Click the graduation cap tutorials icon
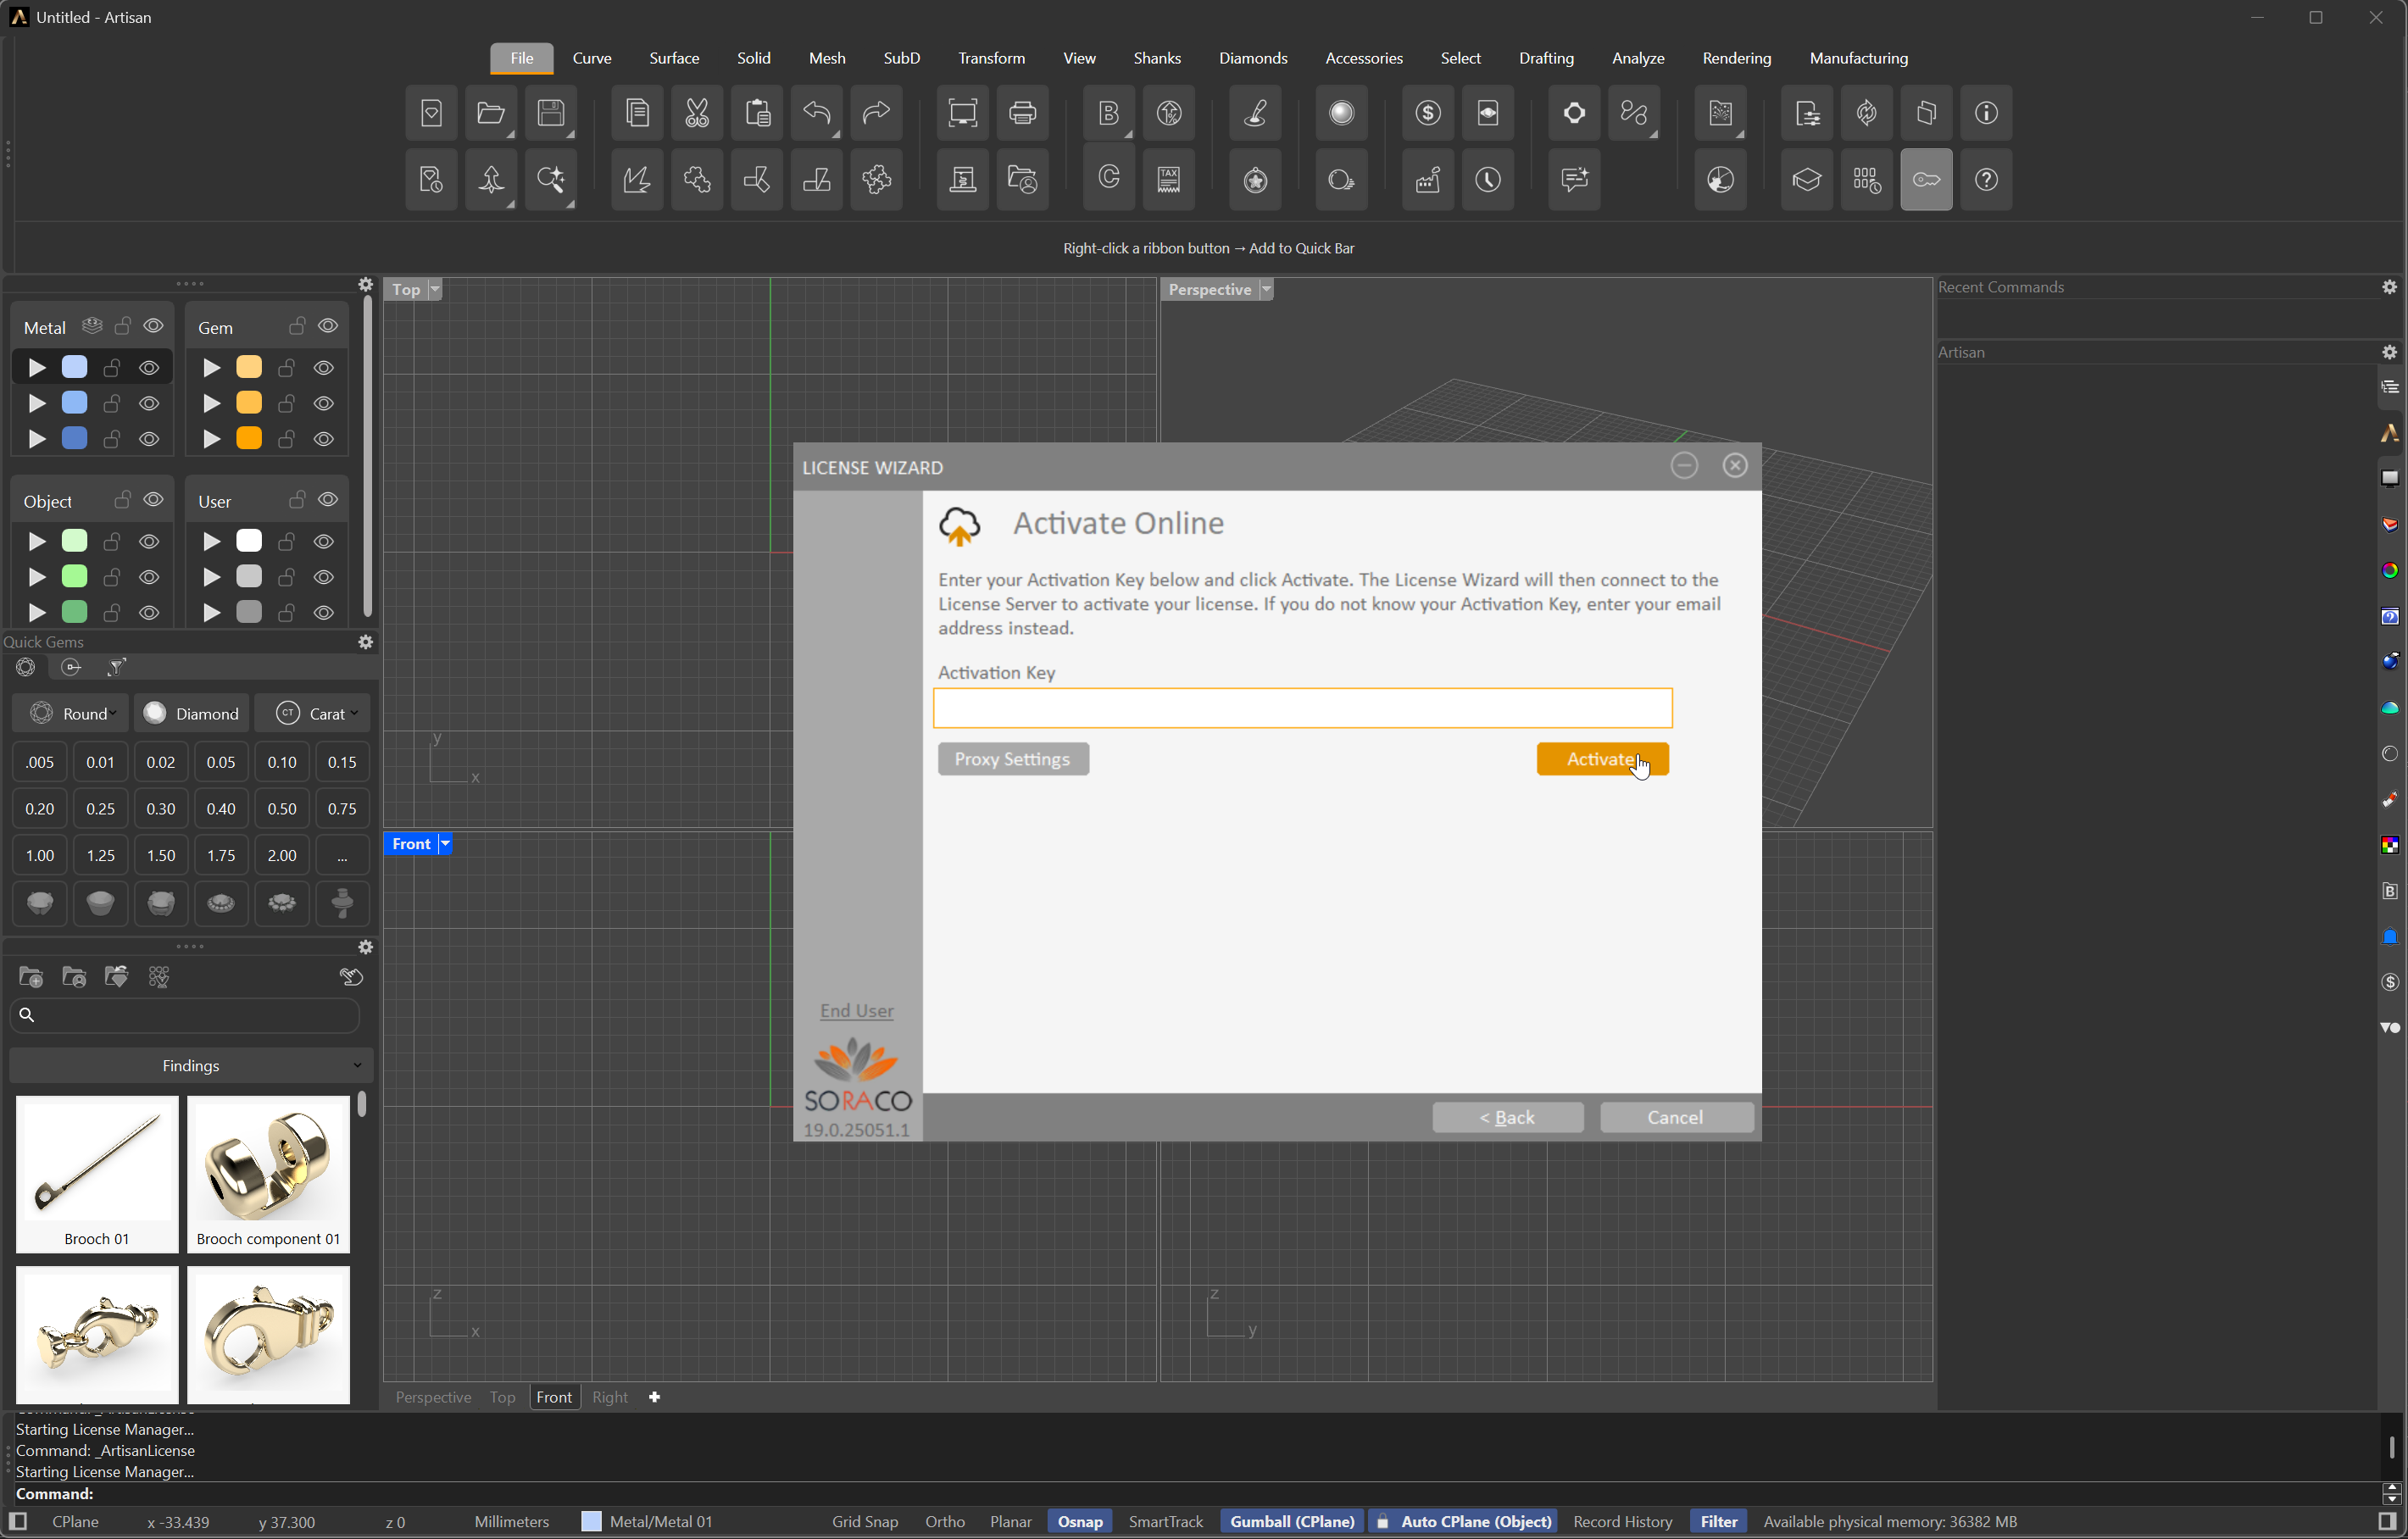 click(1807, 180)
